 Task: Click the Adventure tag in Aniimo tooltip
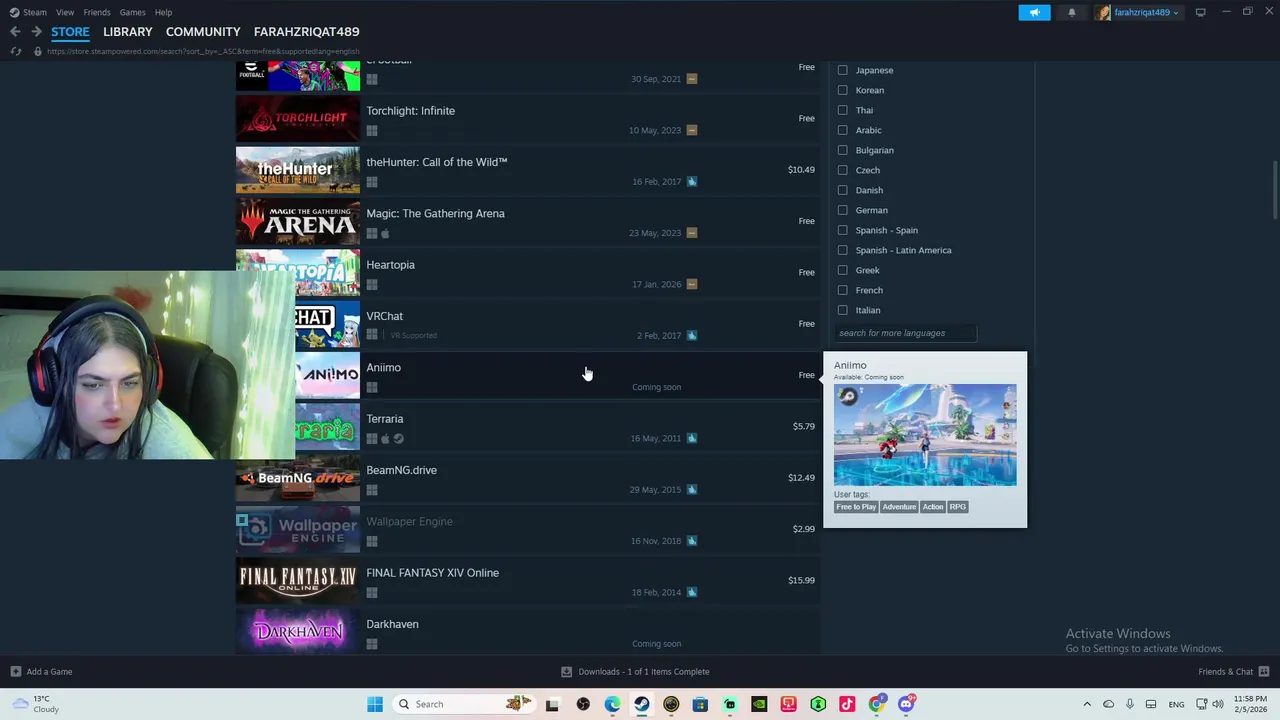pos(899,507)
